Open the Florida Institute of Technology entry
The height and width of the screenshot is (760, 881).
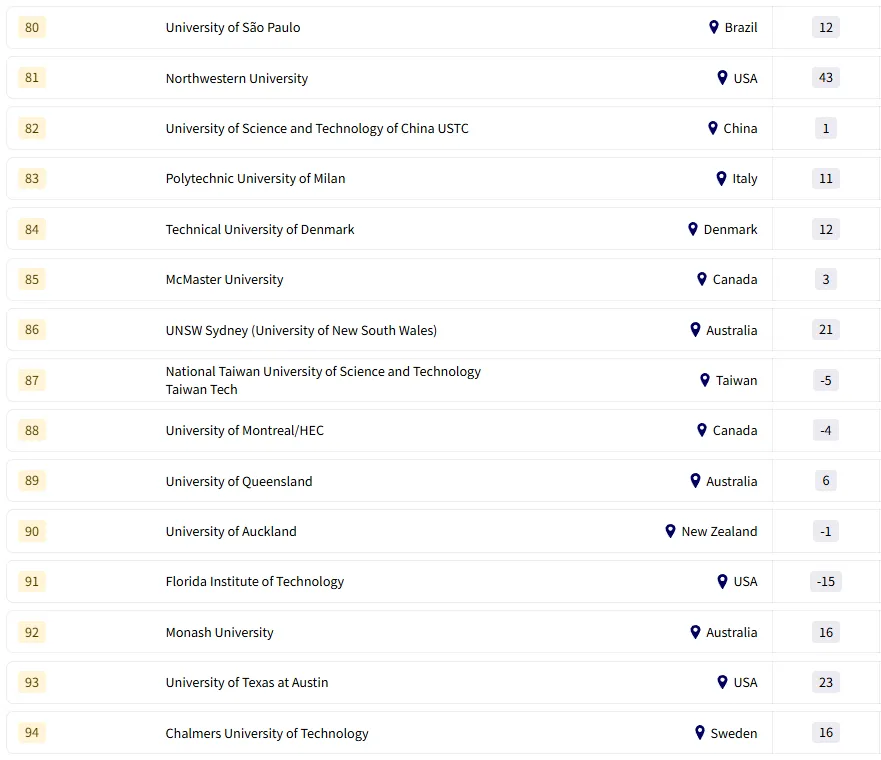tap(255, 582)
